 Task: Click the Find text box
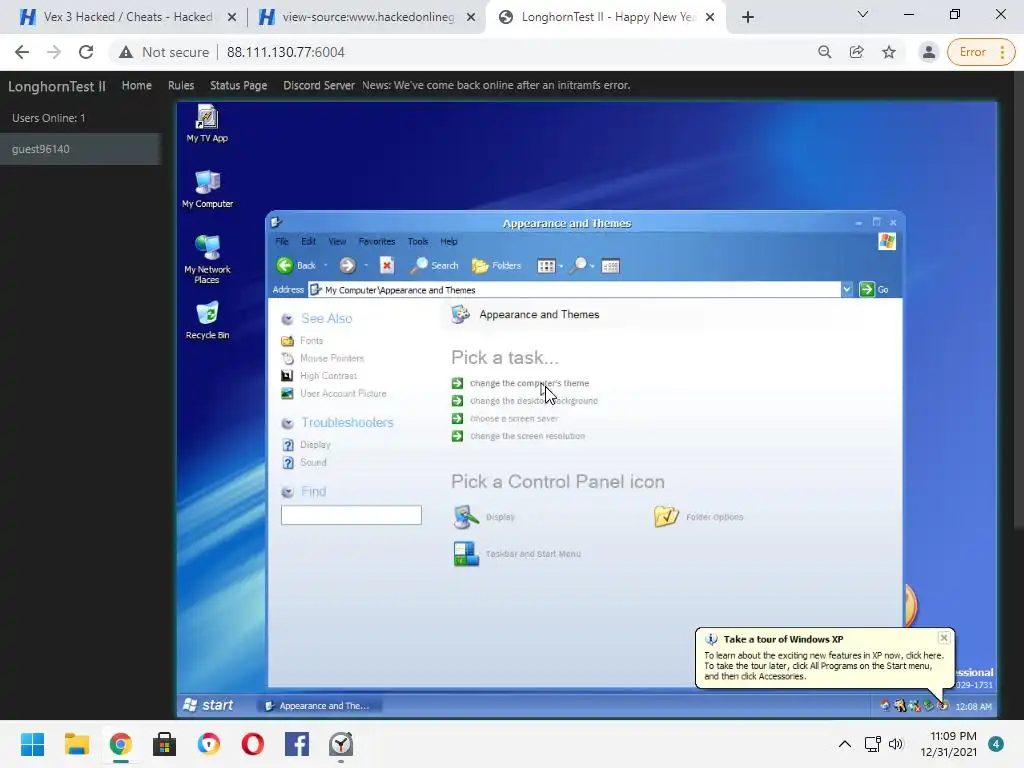point(351,515)
